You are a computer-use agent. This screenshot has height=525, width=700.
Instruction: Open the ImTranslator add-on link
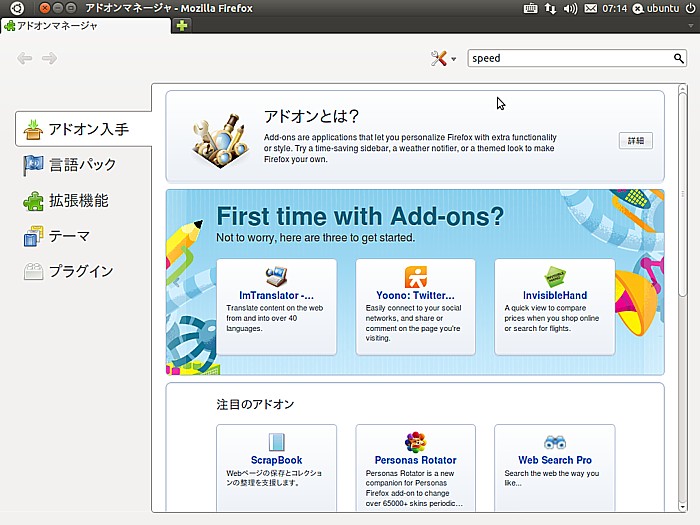pos(276,296)
